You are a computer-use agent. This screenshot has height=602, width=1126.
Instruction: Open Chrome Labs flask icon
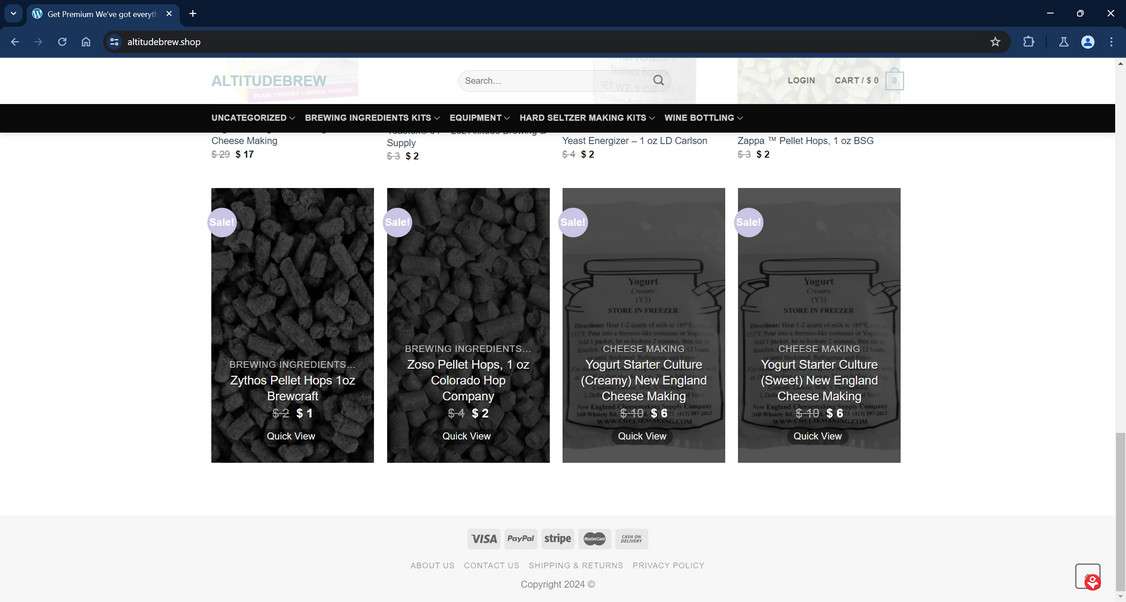[x=1064, y=42]
